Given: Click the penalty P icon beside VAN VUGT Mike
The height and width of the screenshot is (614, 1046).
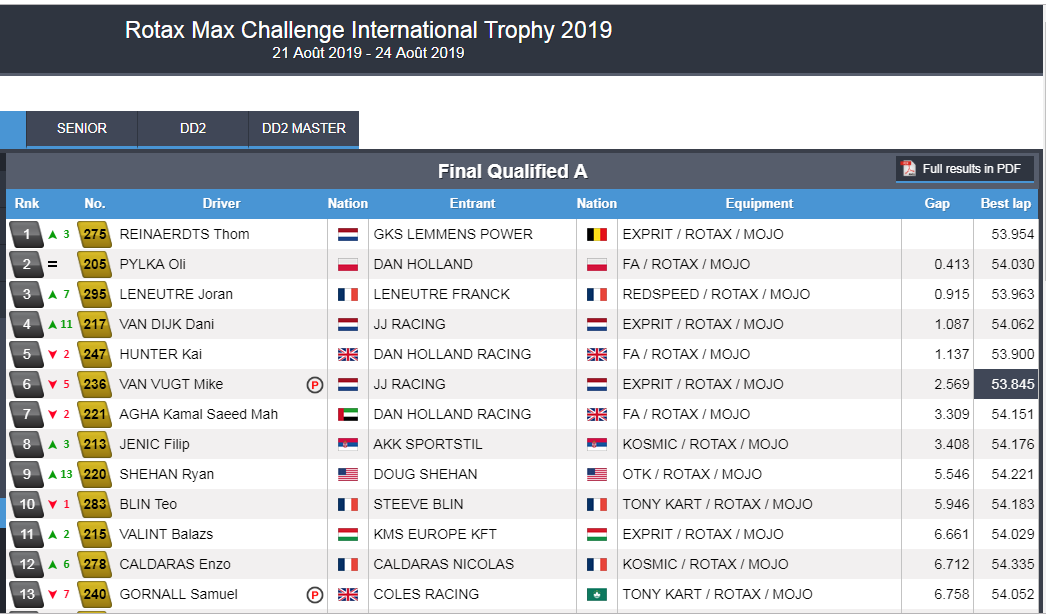Looking at the screenshot, I should [315, 385].
